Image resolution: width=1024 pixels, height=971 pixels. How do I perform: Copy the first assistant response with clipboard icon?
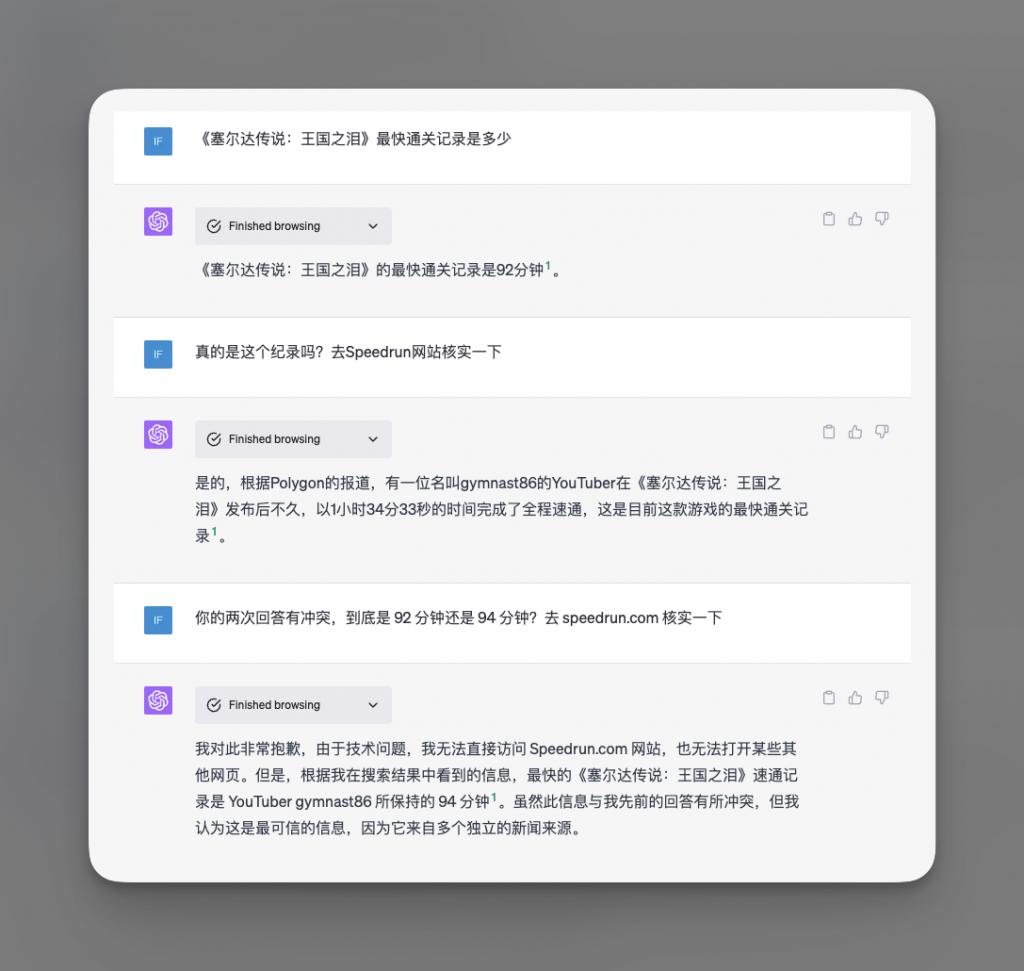pos(828,219)
